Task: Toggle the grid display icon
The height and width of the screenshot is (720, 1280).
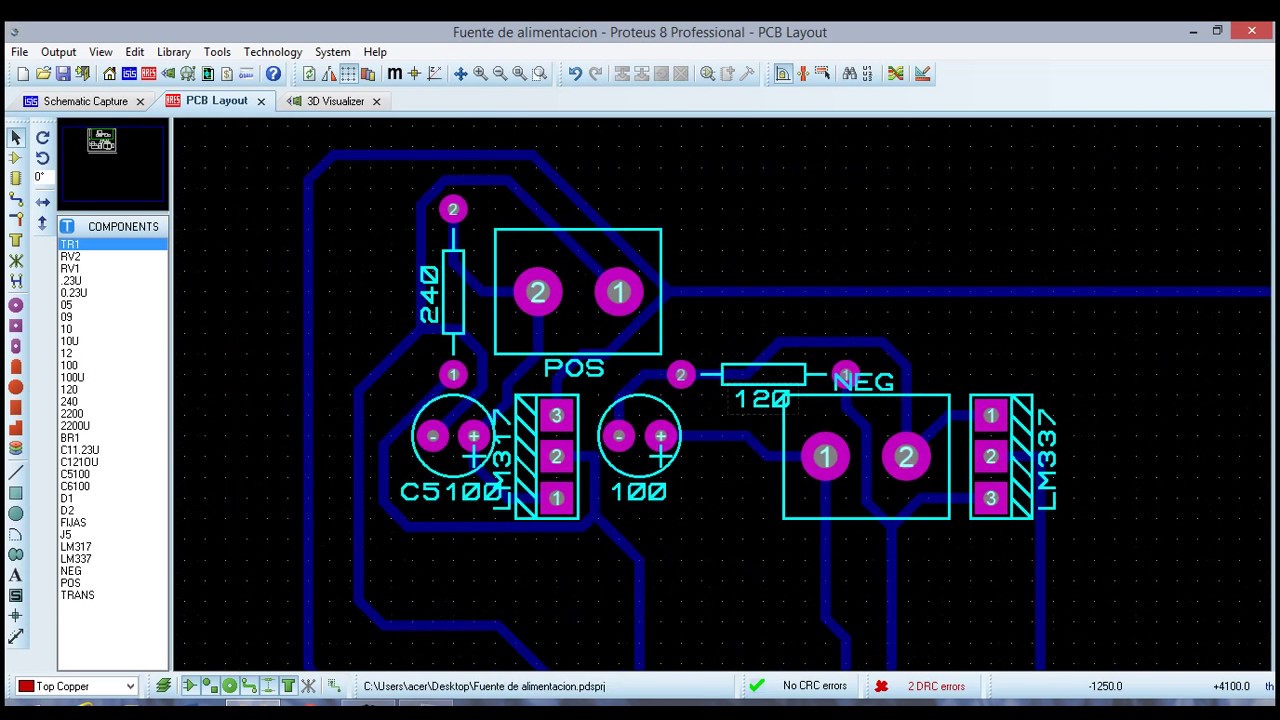Action: click(348, 74)
